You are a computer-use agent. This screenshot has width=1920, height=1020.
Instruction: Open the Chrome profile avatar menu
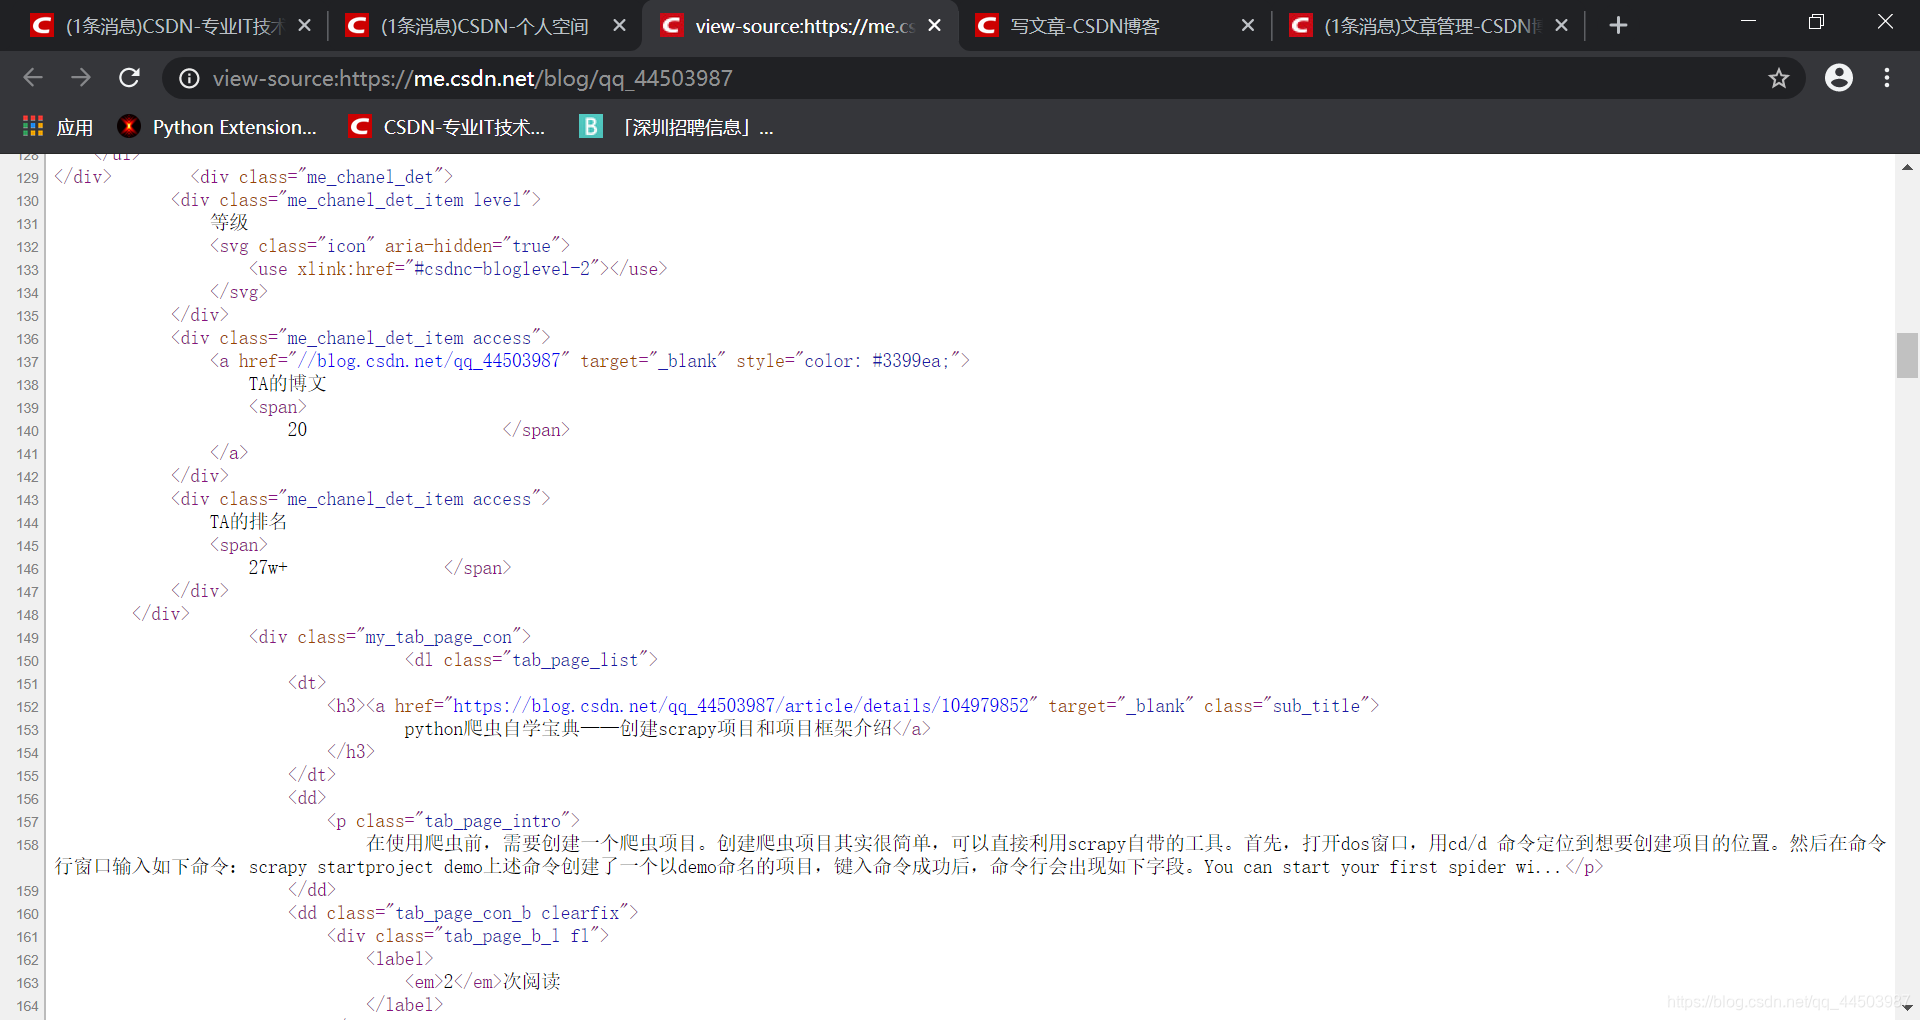pos(1838,78)
